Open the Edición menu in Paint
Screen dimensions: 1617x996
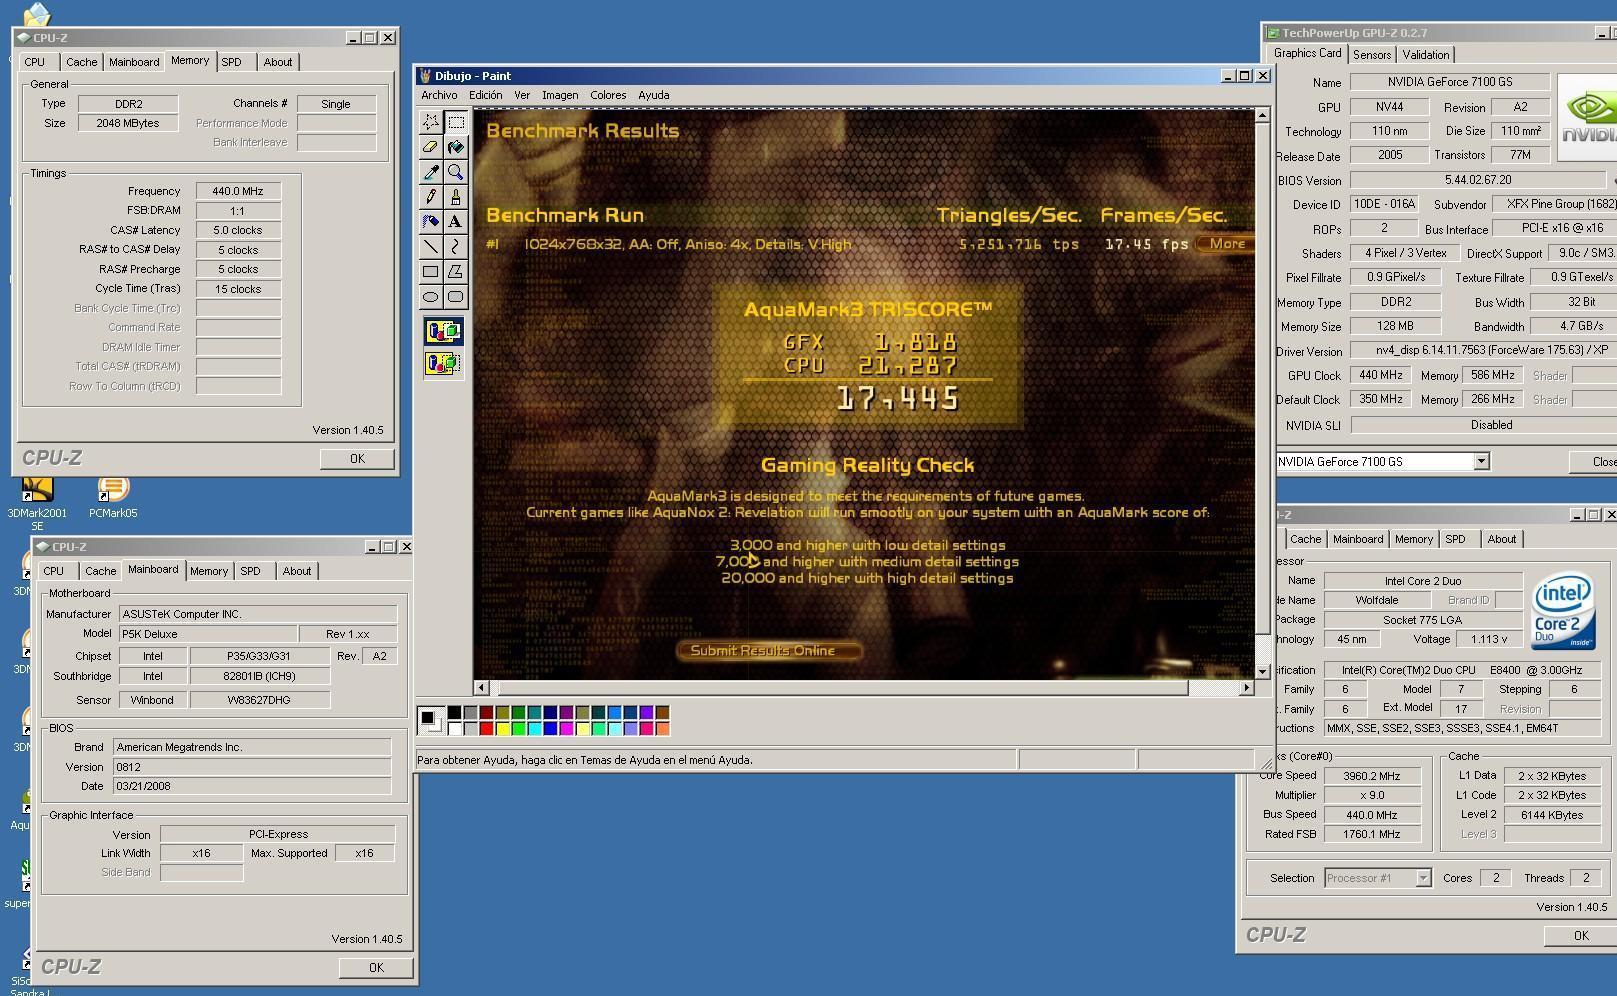tap(486, 95)
